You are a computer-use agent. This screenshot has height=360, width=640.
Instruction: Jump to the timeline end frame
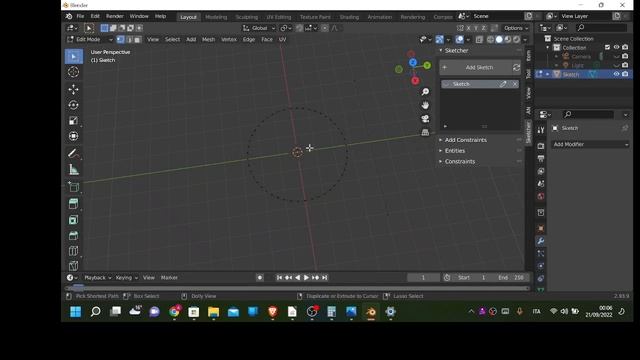pyautogui.click(x=324, y=278)
